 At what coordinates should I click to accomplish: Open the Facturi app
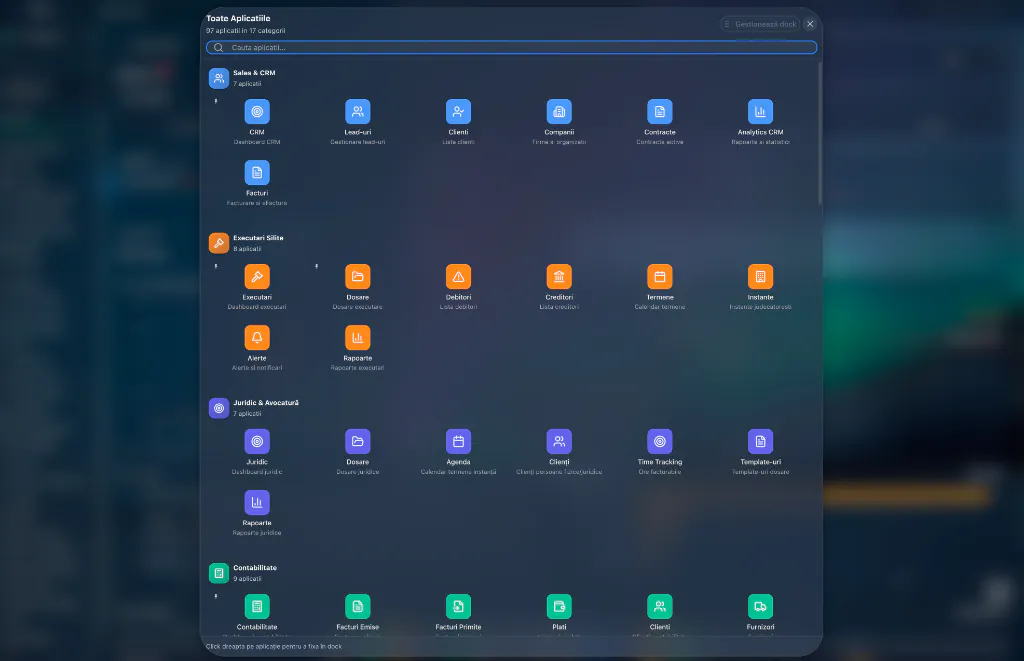coord(257,173)
